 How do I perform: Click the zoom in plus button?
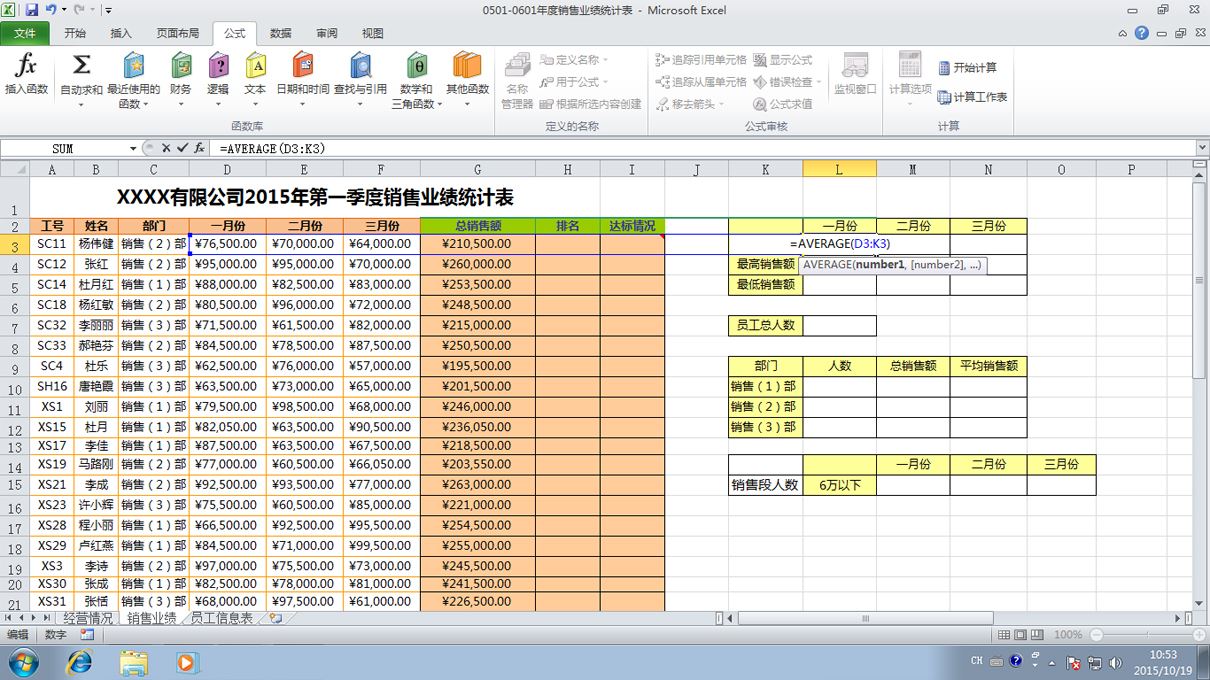[x=1198, y=634]
